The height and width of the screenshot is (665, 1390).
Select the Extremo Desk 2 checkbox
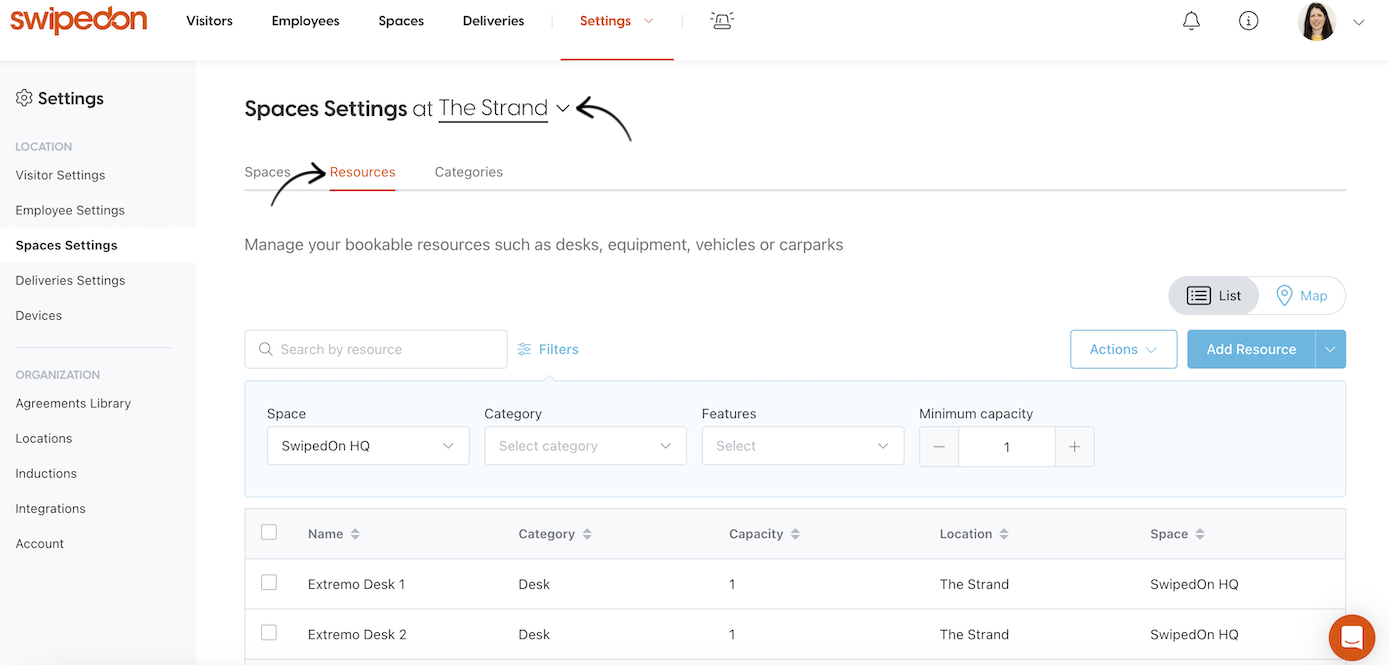(269, 633)
